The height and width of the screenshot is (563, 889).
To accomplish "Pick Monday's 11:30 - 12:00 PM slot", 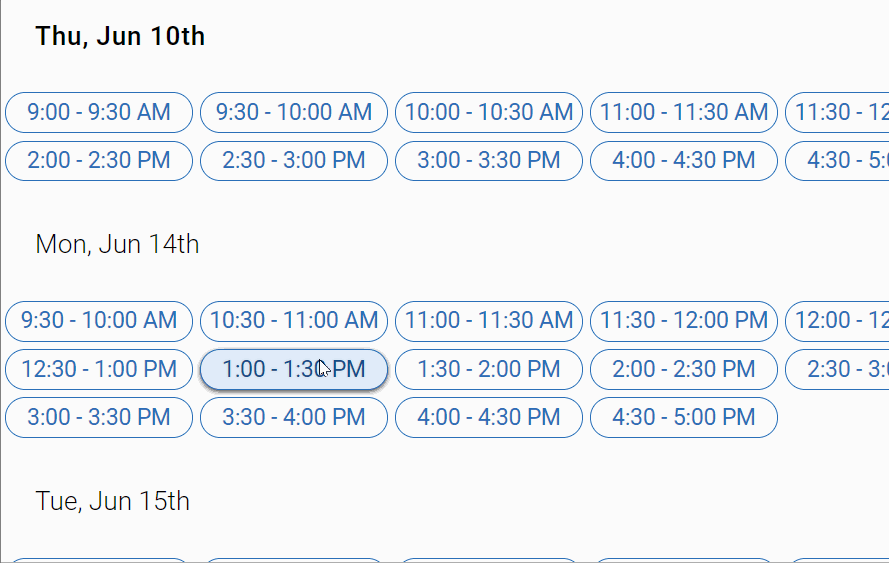I will click(x=684, y=321).
